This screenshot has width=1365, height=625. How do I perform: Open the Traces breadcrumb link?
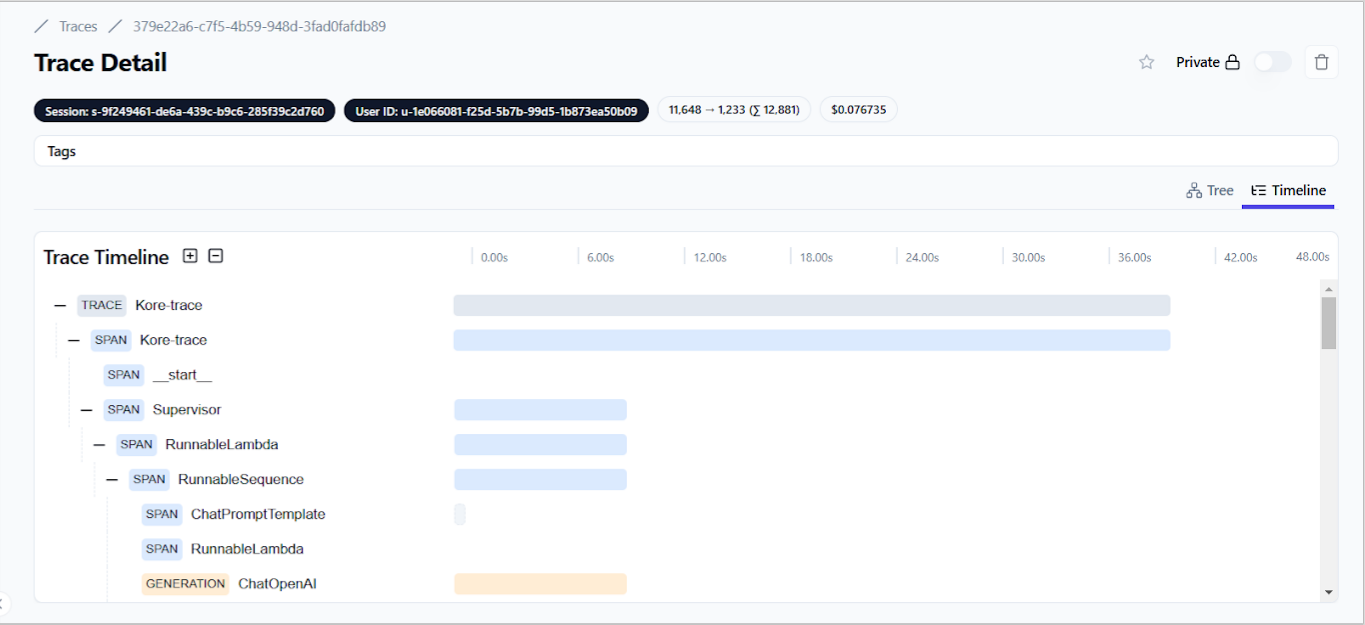[78, 27]
